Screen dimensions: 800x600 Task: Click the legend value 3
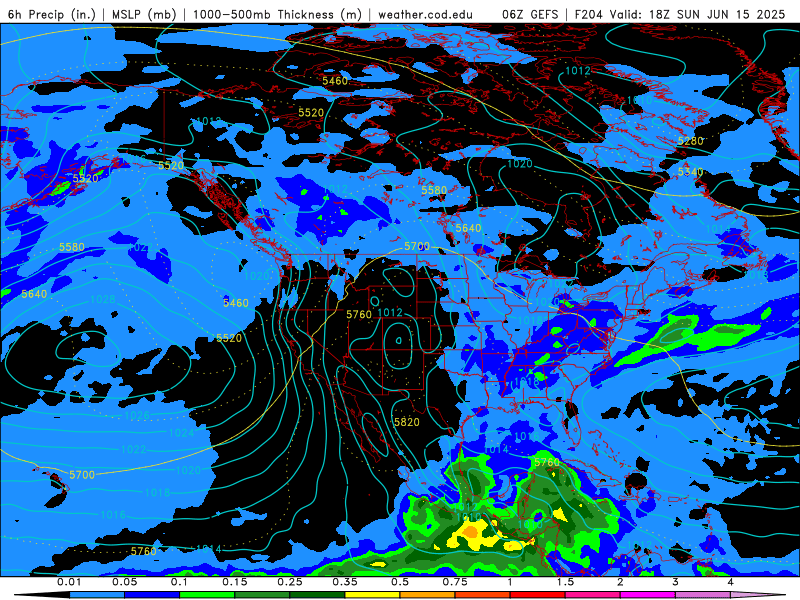[x=675, y=582]
